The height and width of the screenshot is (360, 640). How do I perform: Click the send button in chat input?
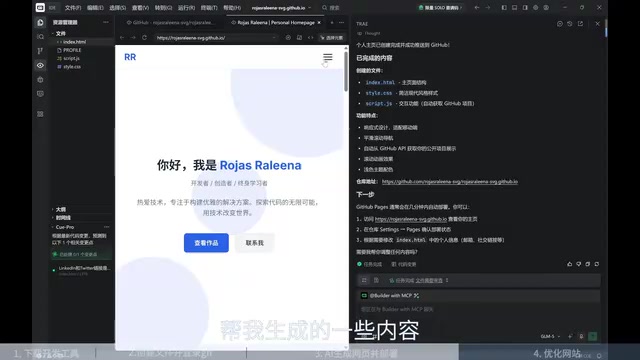click(x=593, y=336)
